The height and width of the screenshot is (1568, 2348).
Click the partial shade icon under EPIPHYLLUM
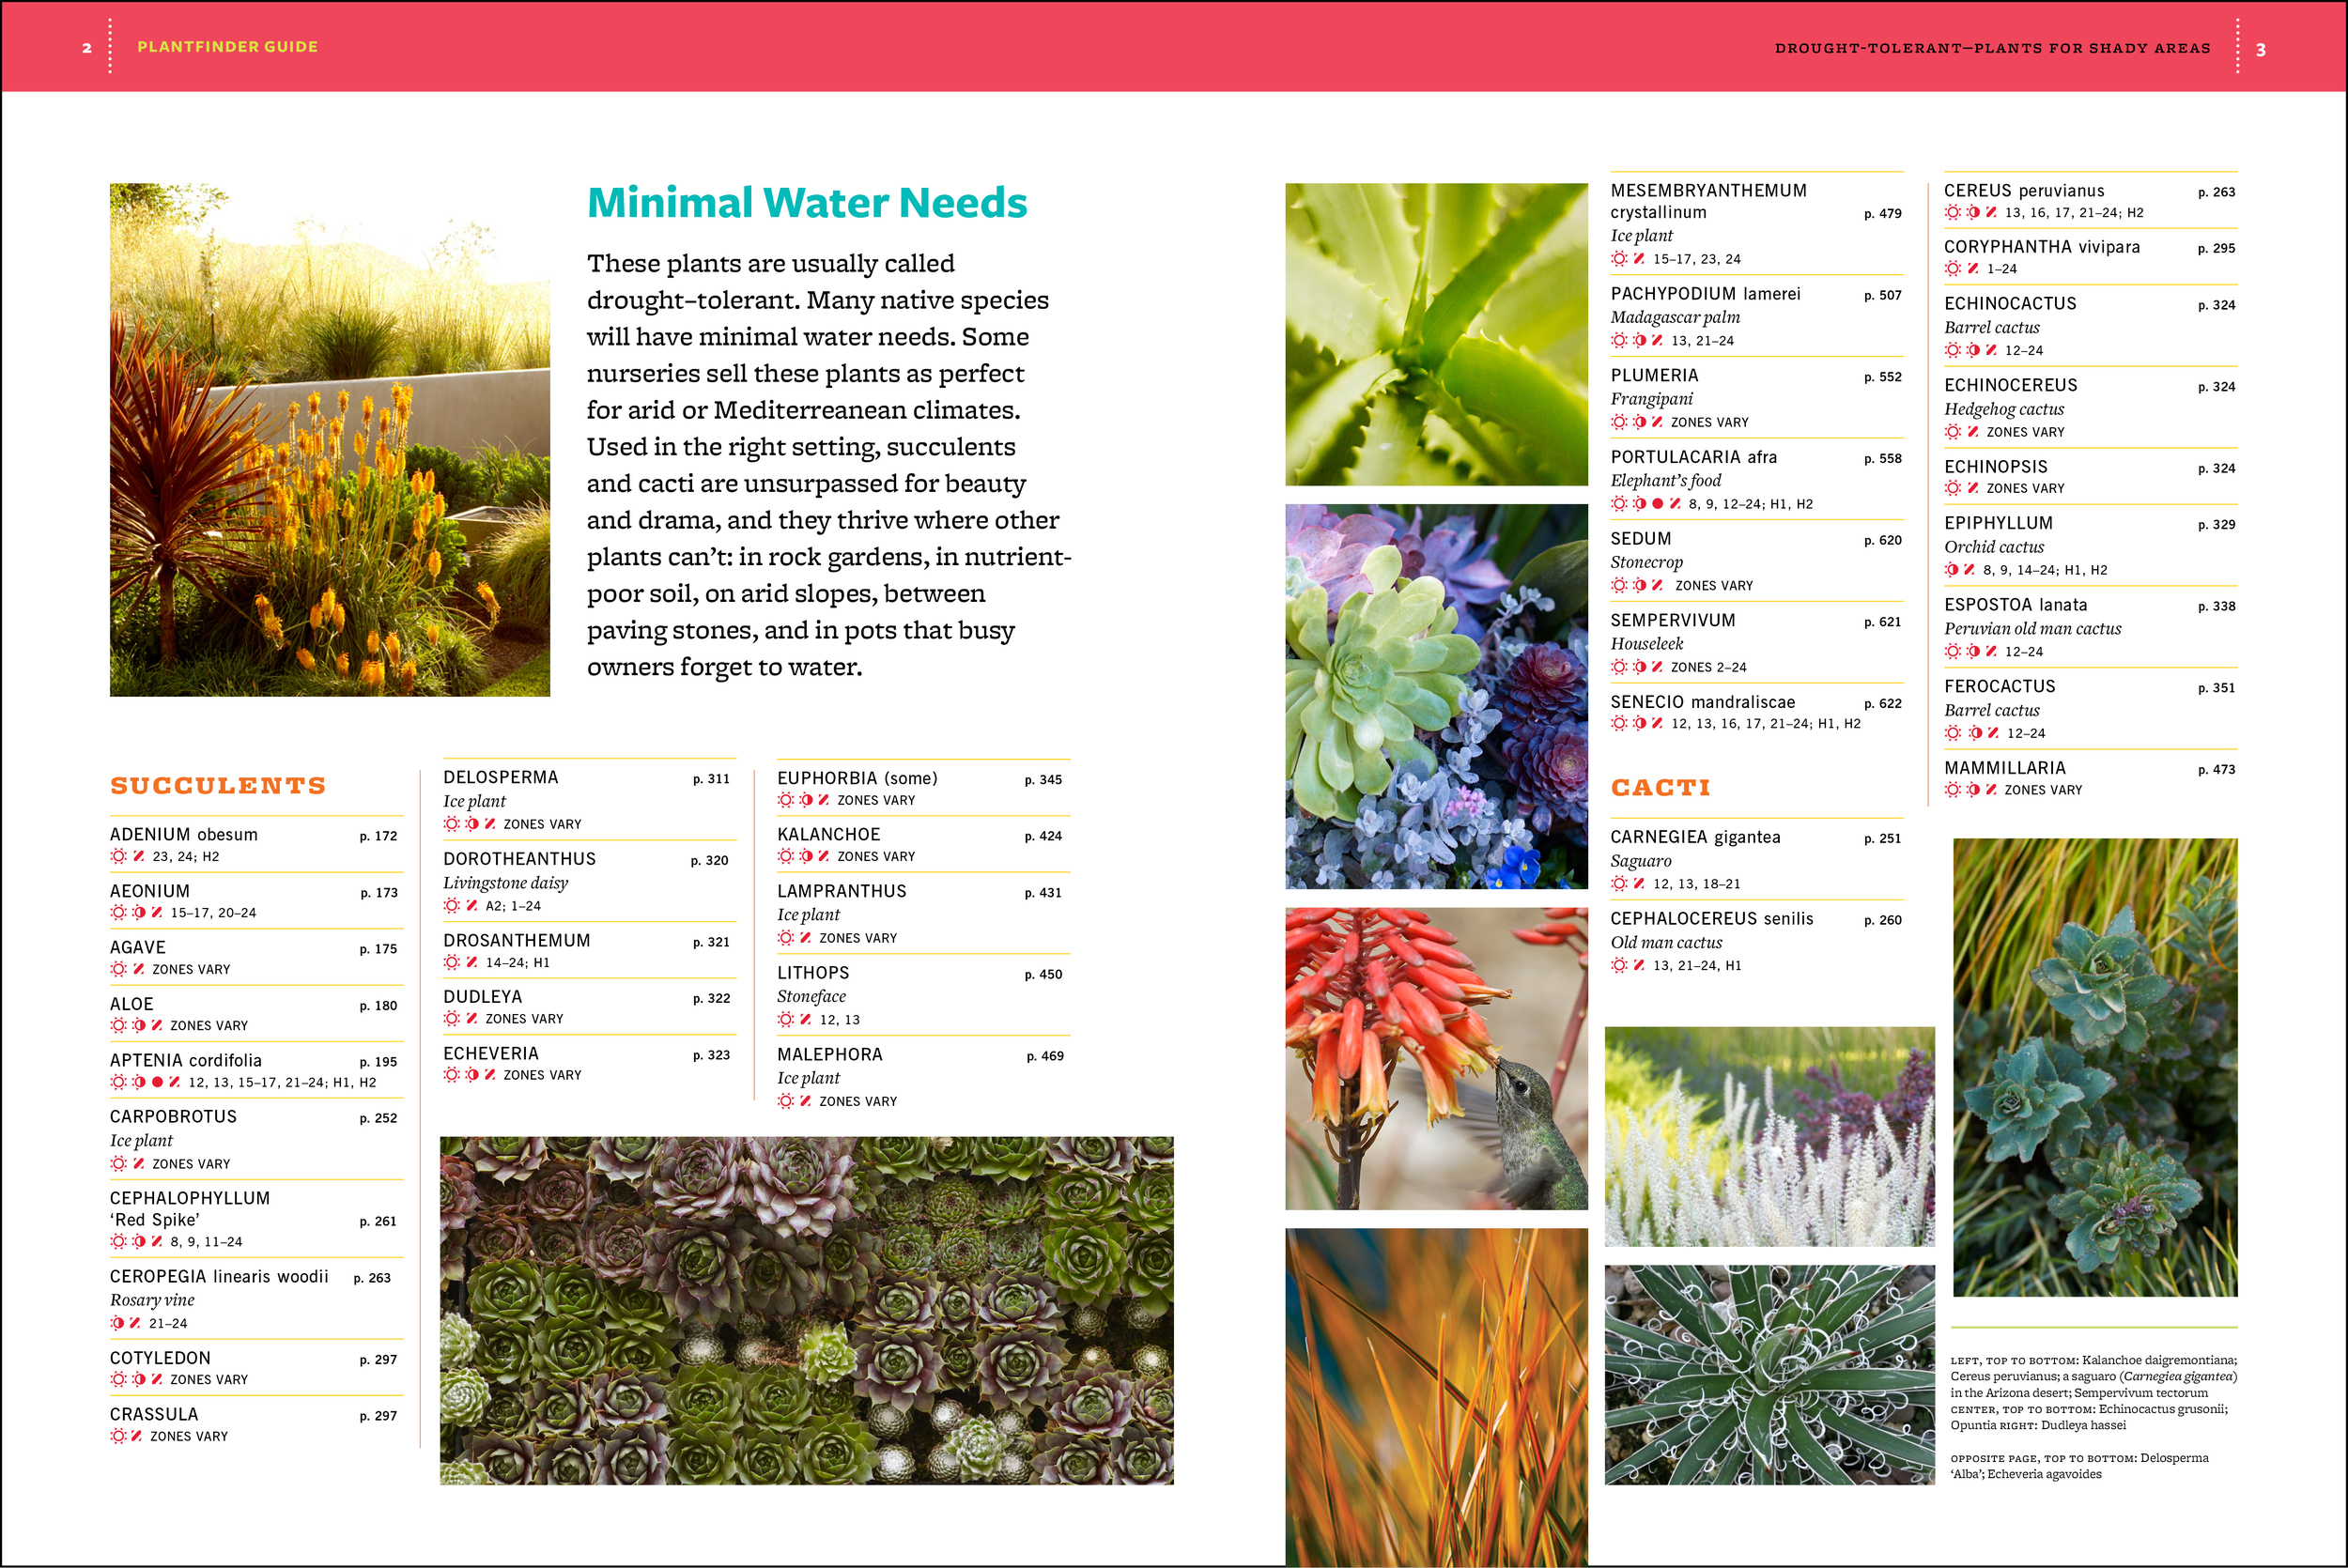click(x=1952, y=570)
